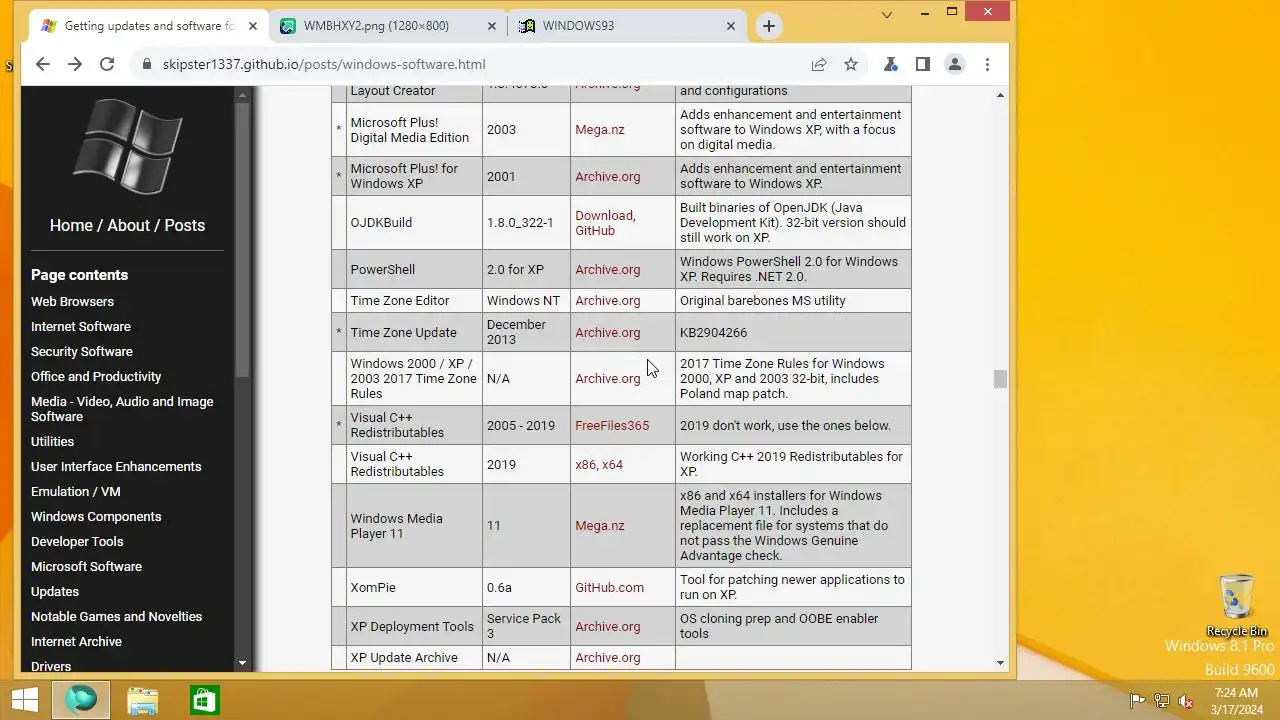1280x720 pixels.
Task: Open Archive.org link for PowerShell
Action: tap(607, 269)
